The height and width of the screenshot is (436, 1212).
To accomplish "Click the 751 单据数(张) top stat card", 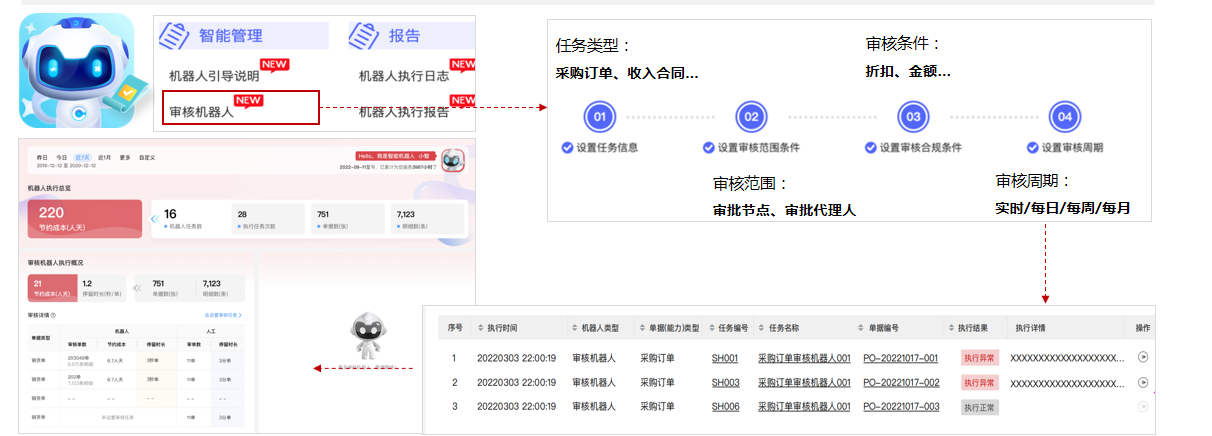I will [x=347, y=219].
